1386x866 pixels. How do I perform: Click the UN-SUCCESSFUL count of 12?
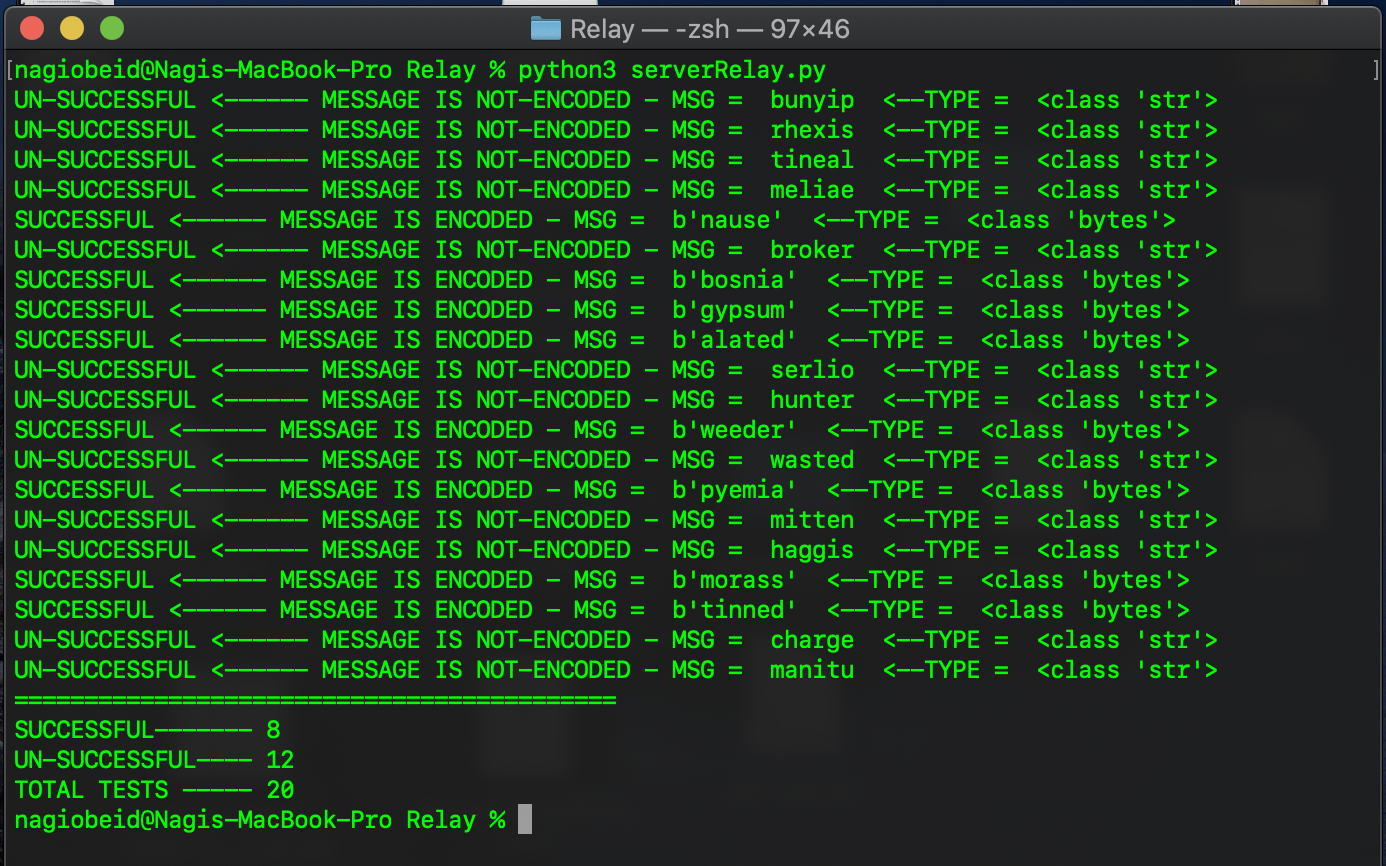(280, 760)
